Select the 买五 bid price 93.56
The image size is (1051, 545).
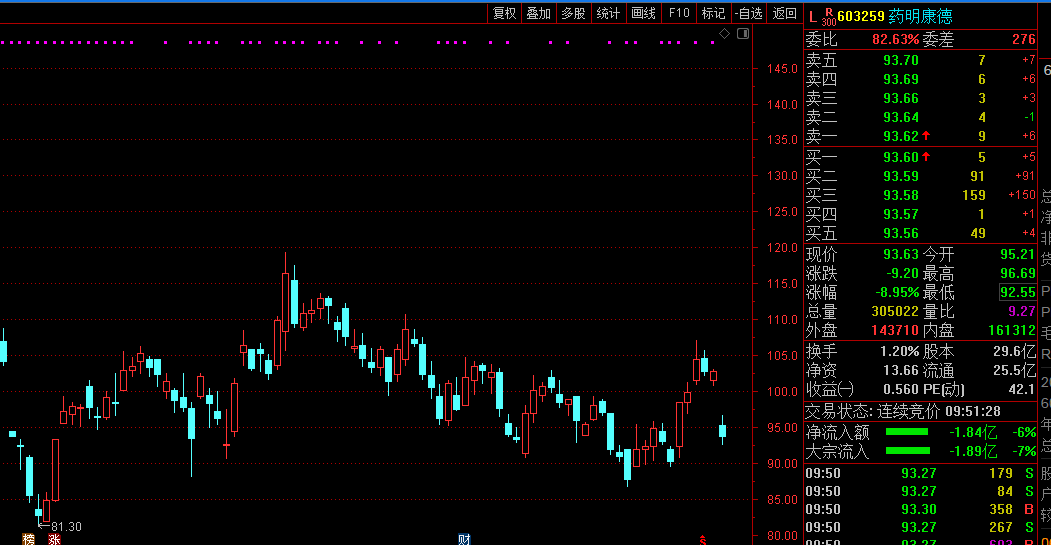click(901, 233)
